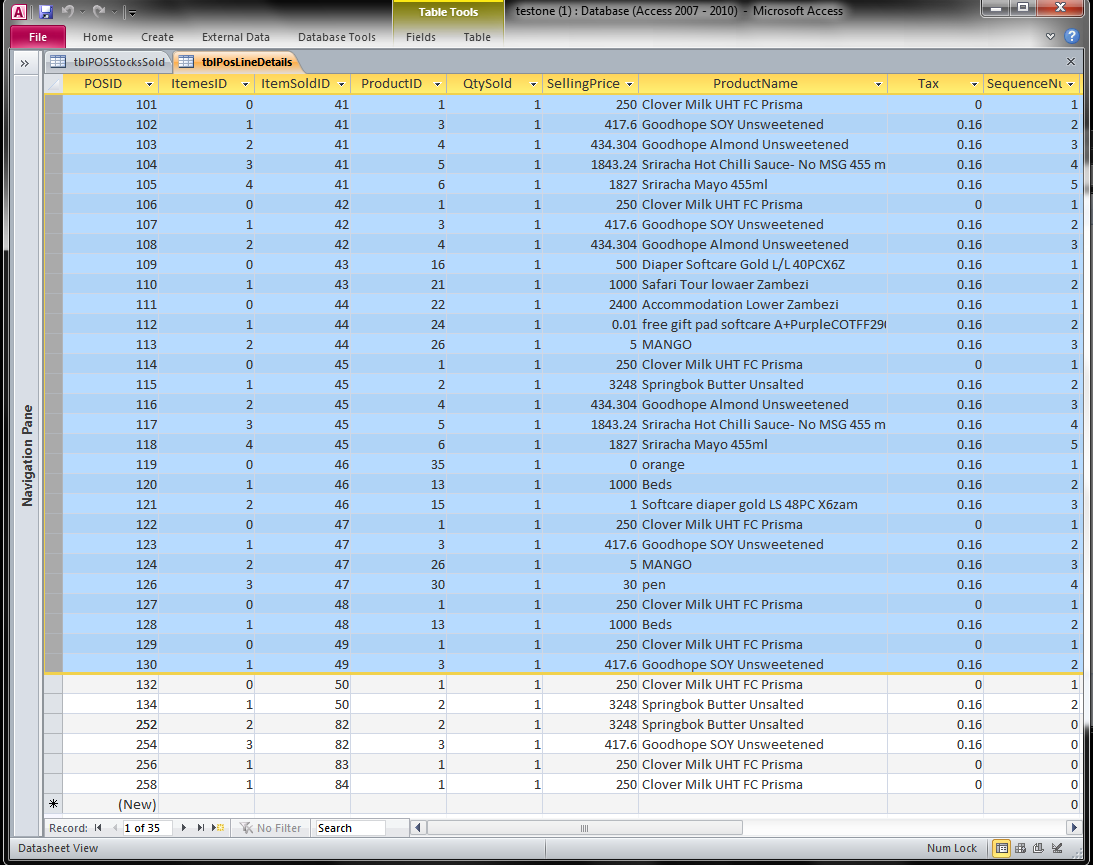Go to the first record
Image resolution: width=1093 pixels, height=865 pixels.
pyautogui.click(x=98, y=828)
